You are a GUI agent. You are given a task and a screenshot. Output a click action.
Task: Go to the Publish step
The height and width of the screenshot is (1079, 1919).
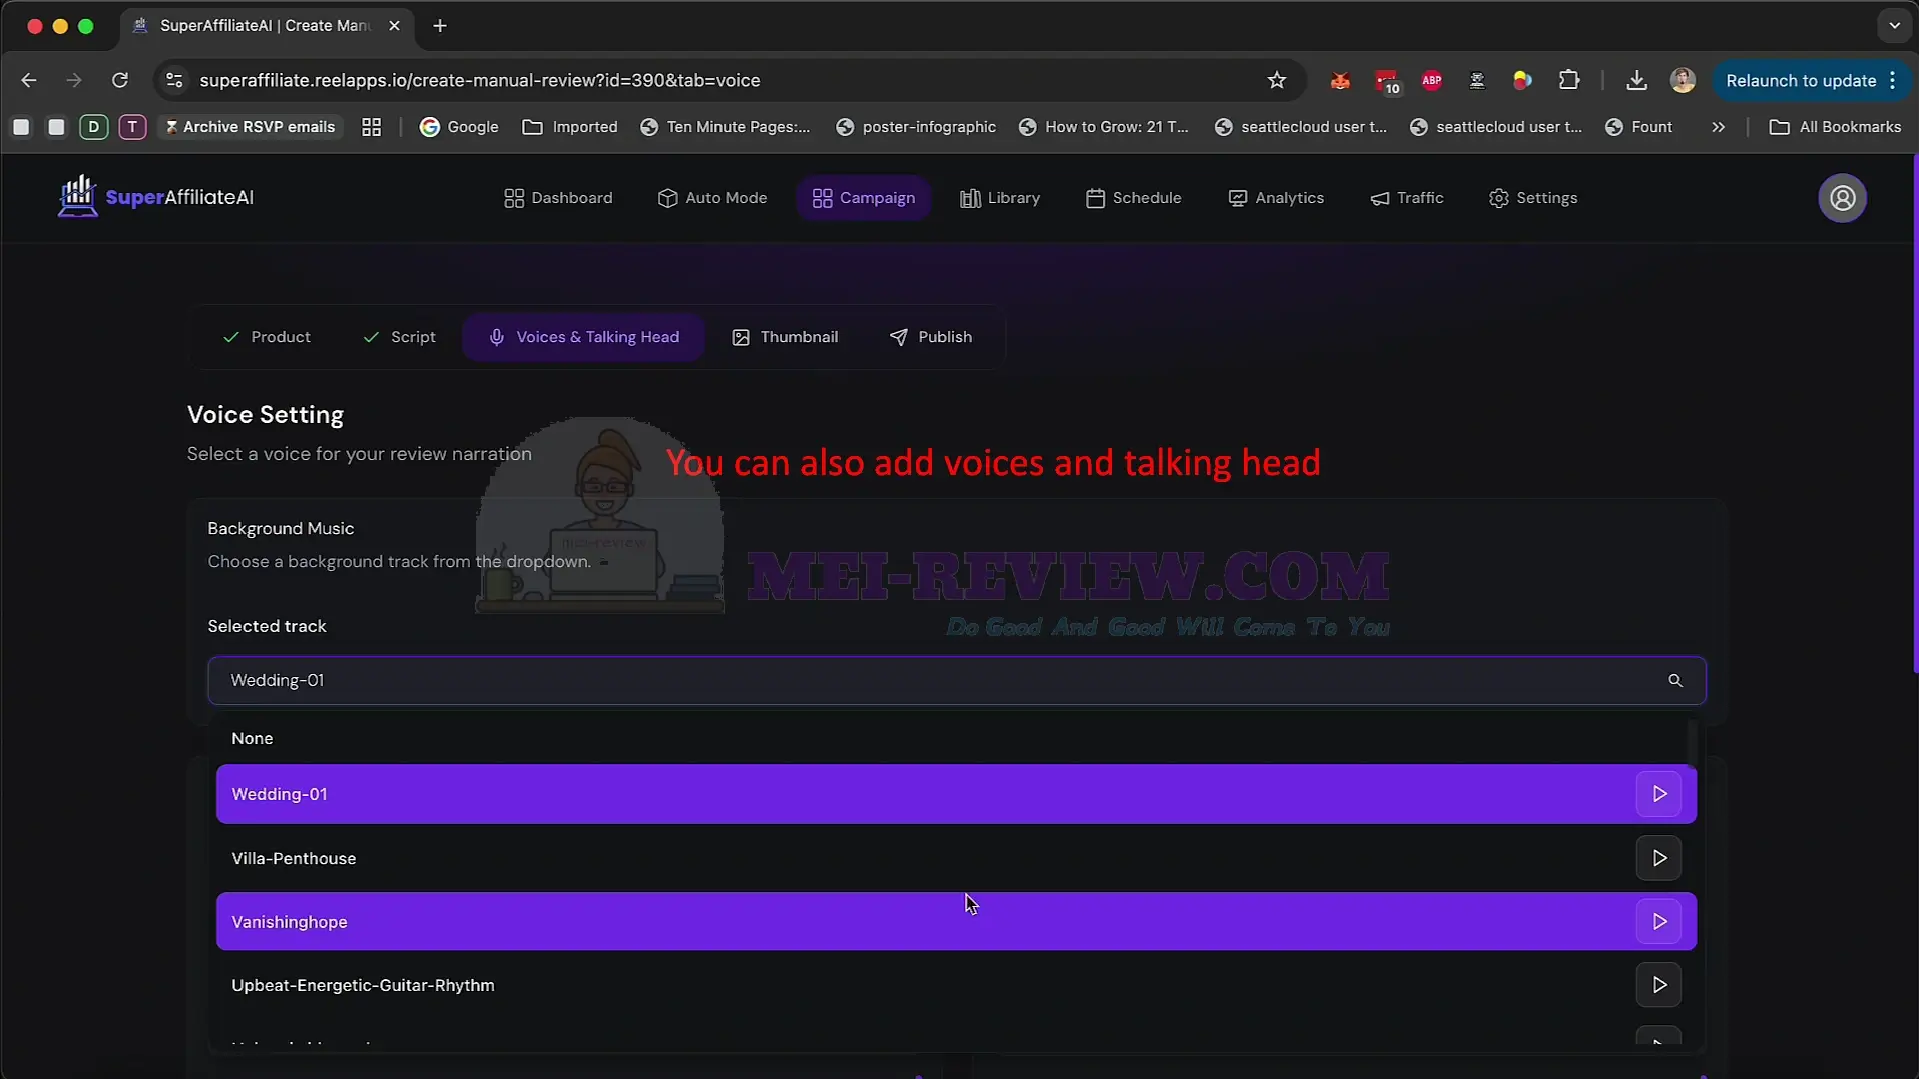(x=930, y=337)
